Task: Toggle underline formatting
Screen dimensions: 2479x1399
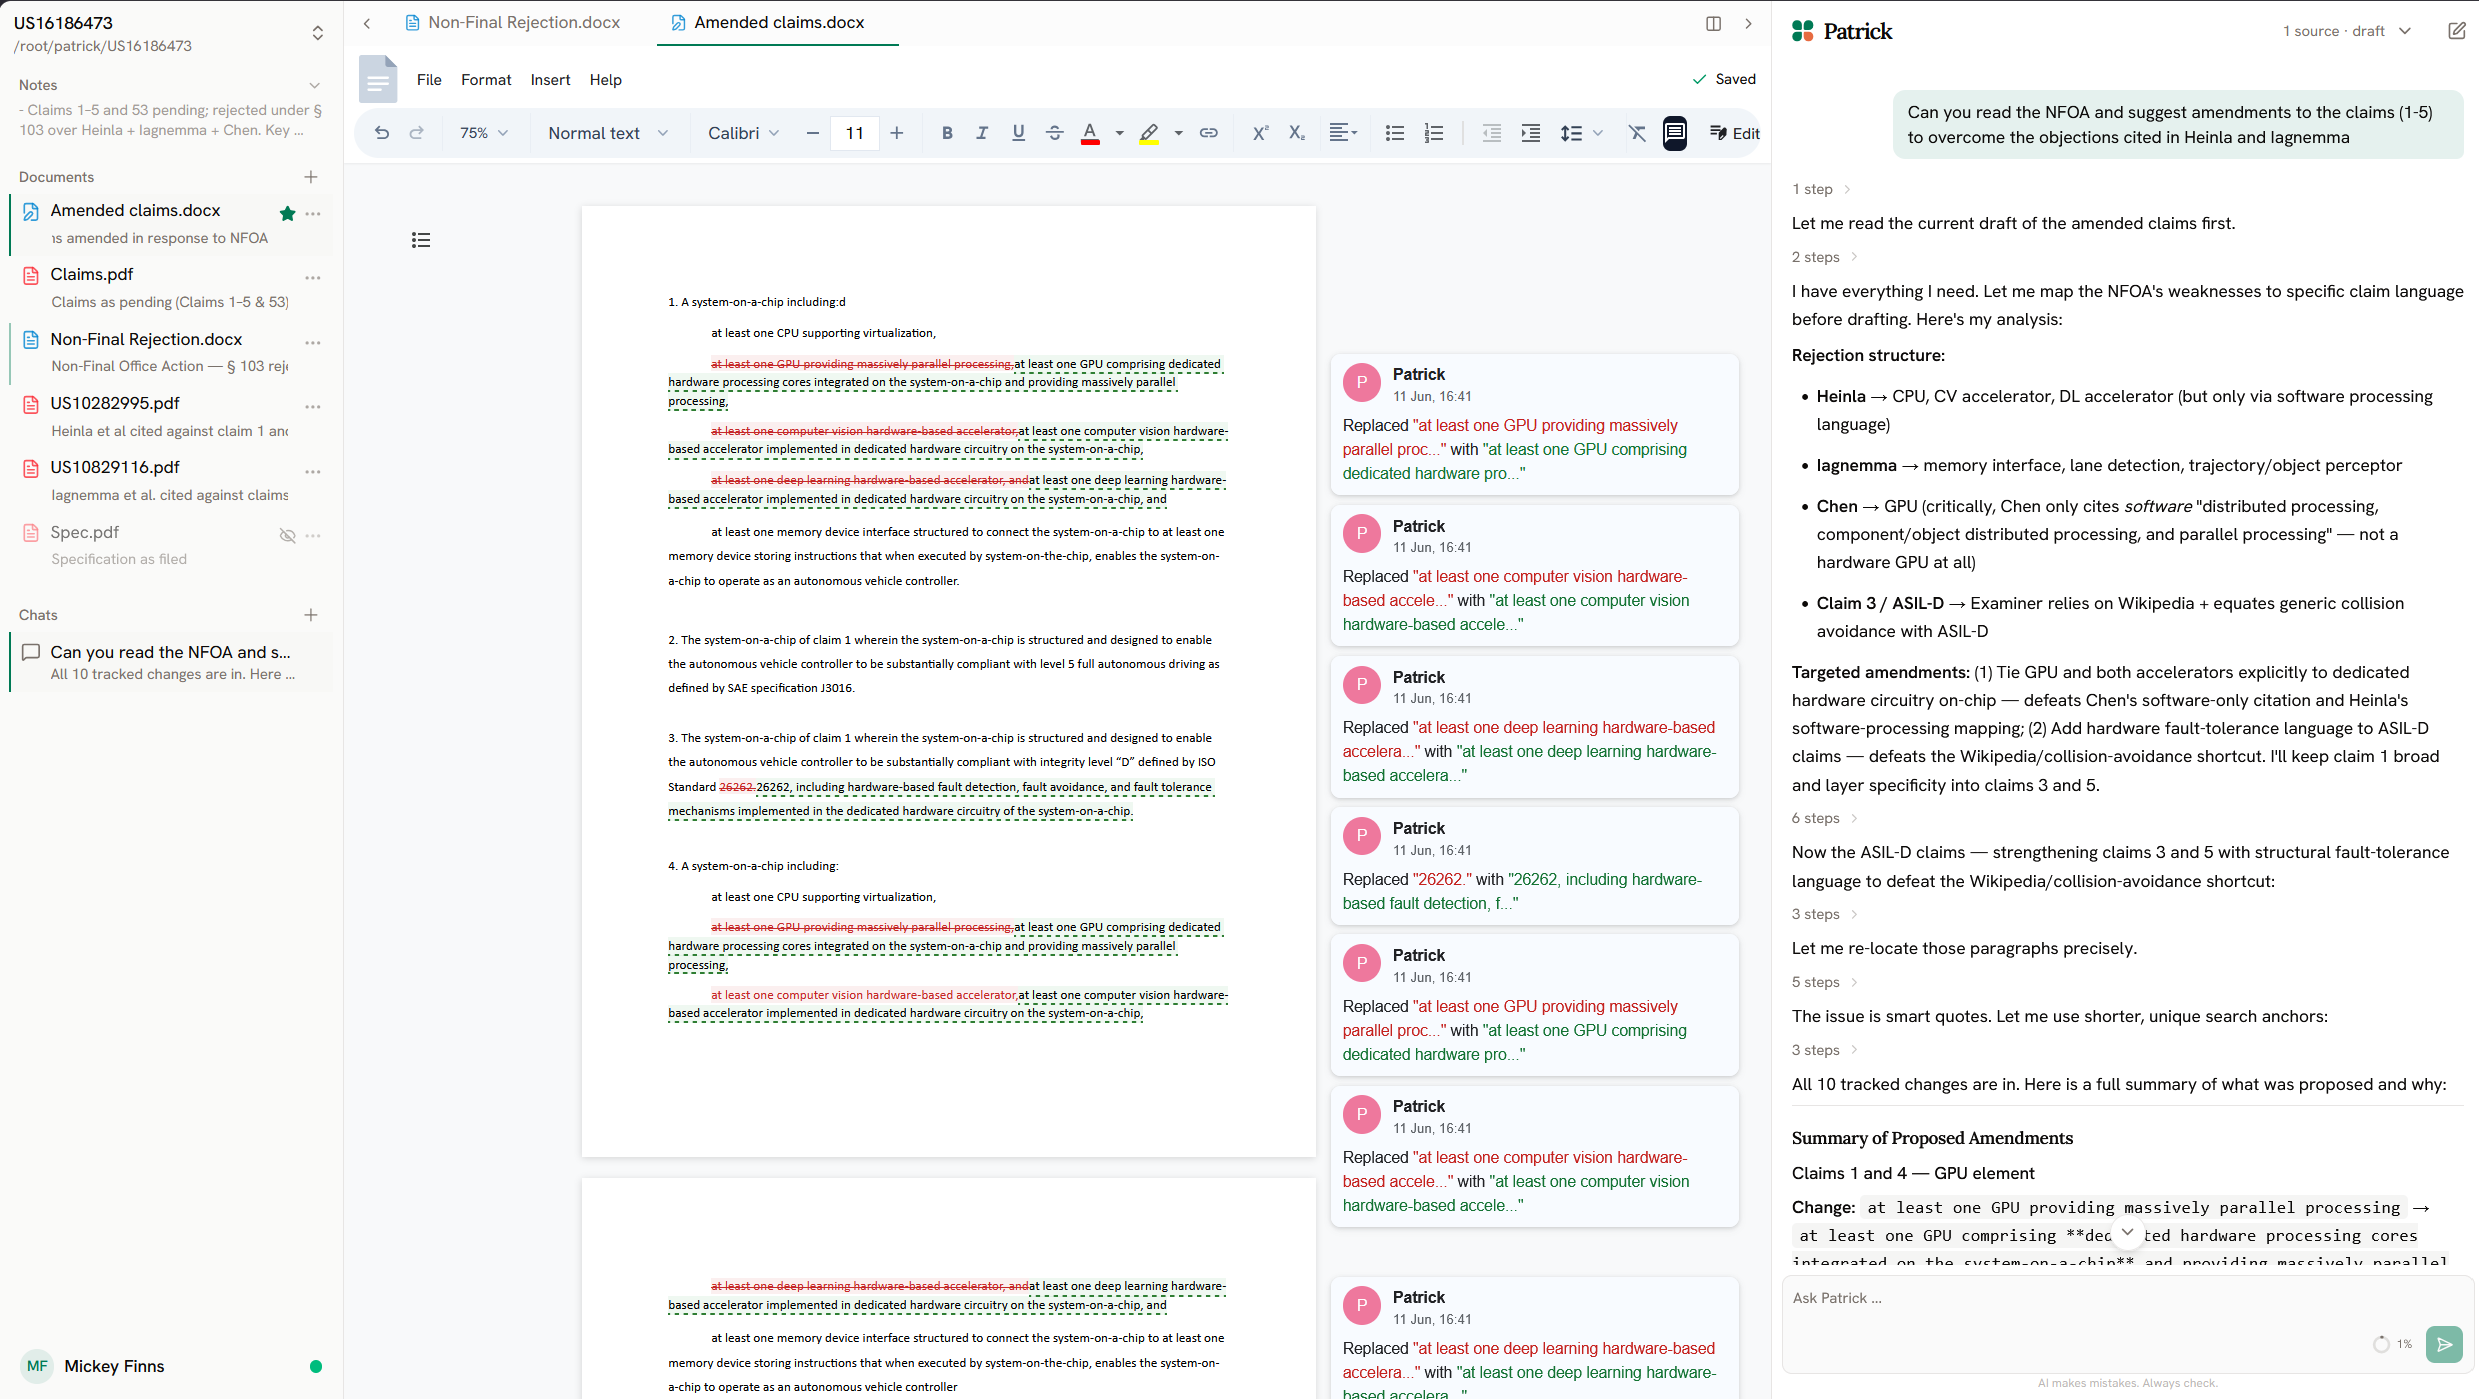Action: pos(1018,133)
